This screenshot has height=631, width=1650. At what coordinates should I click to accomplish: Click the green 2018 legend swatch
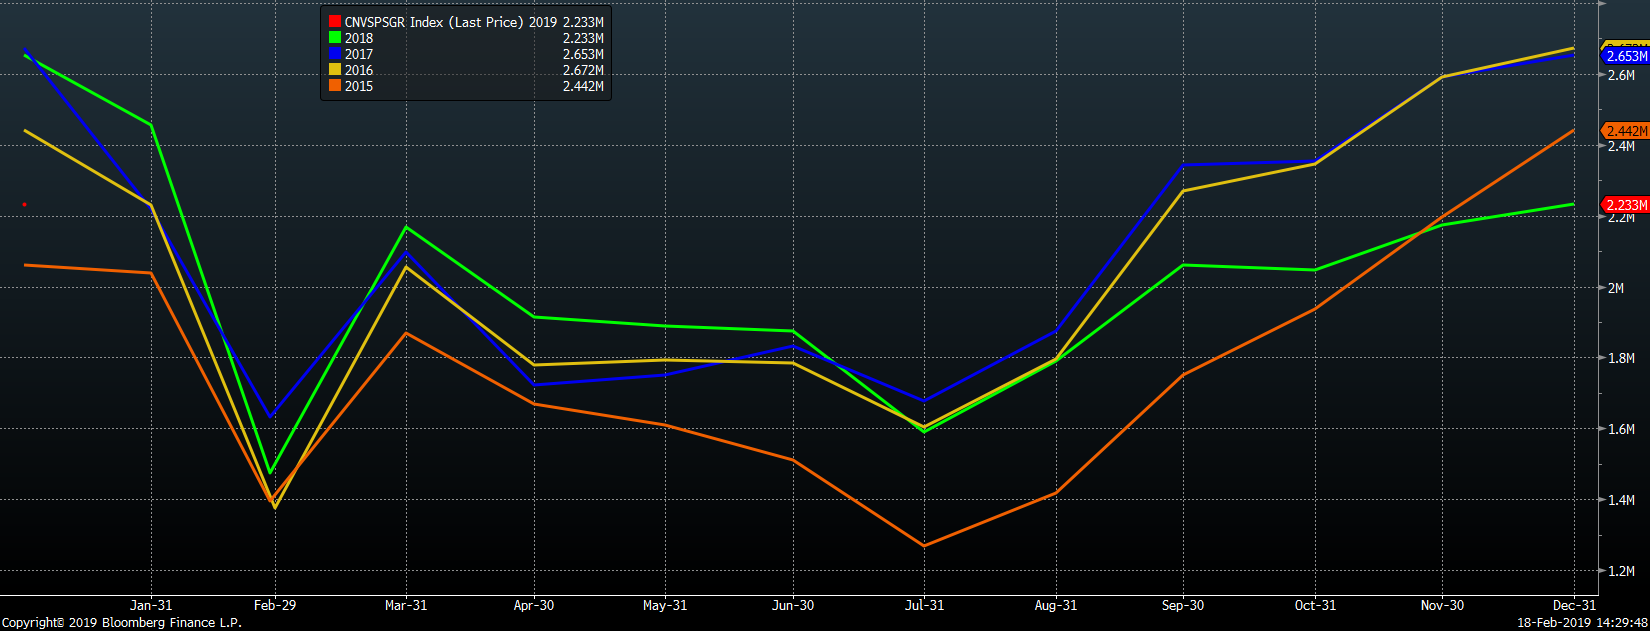click(335, 38)
